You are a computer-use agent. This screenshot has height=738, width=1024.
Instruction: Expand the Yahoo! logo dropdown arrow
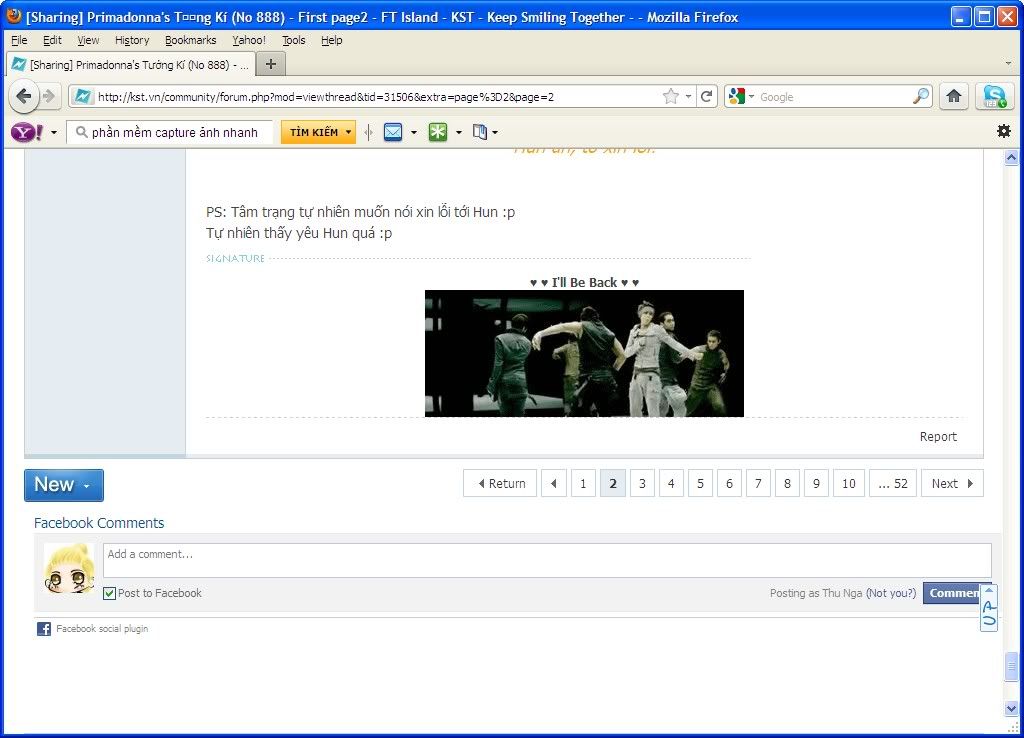[54, 133]
